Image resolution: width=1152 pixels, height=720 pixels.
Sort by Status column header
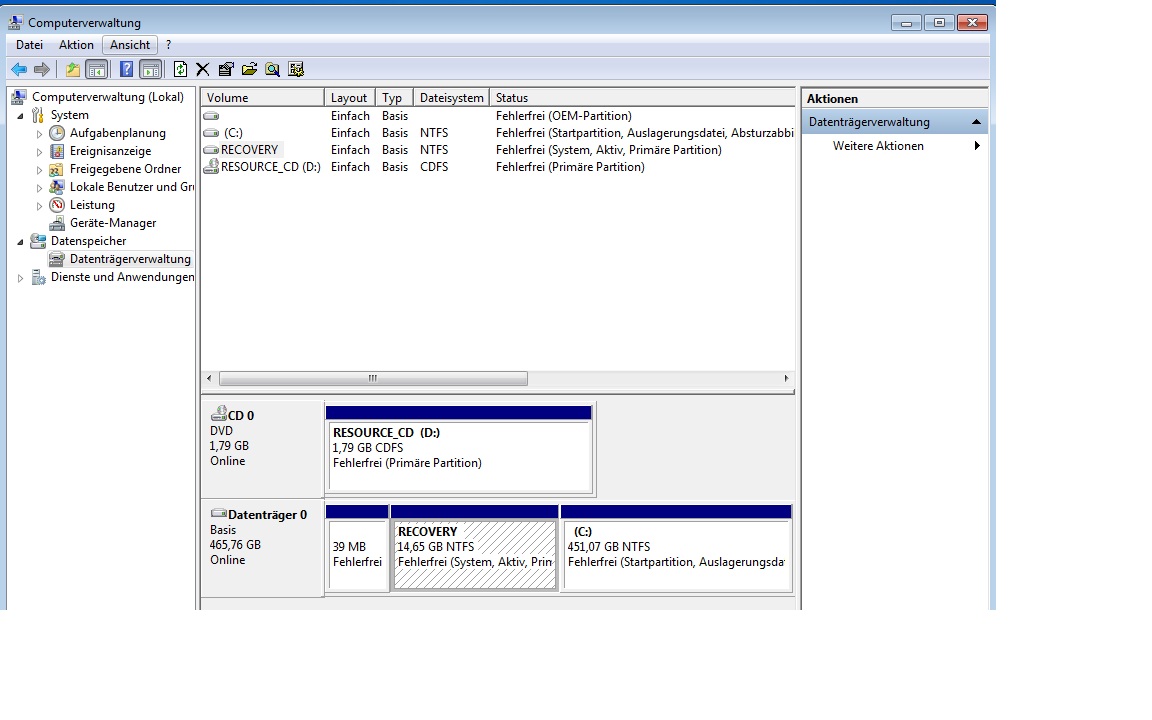642,98
